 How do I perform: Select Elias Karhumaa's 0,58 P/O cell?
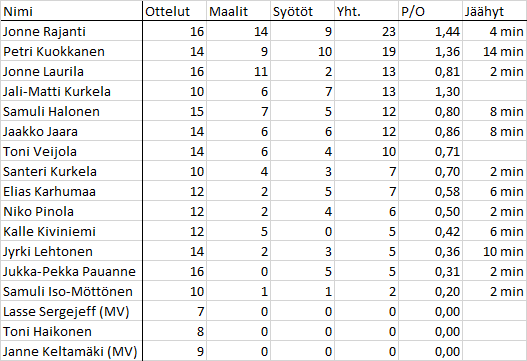pyautogui.click(x=430, y=191)
